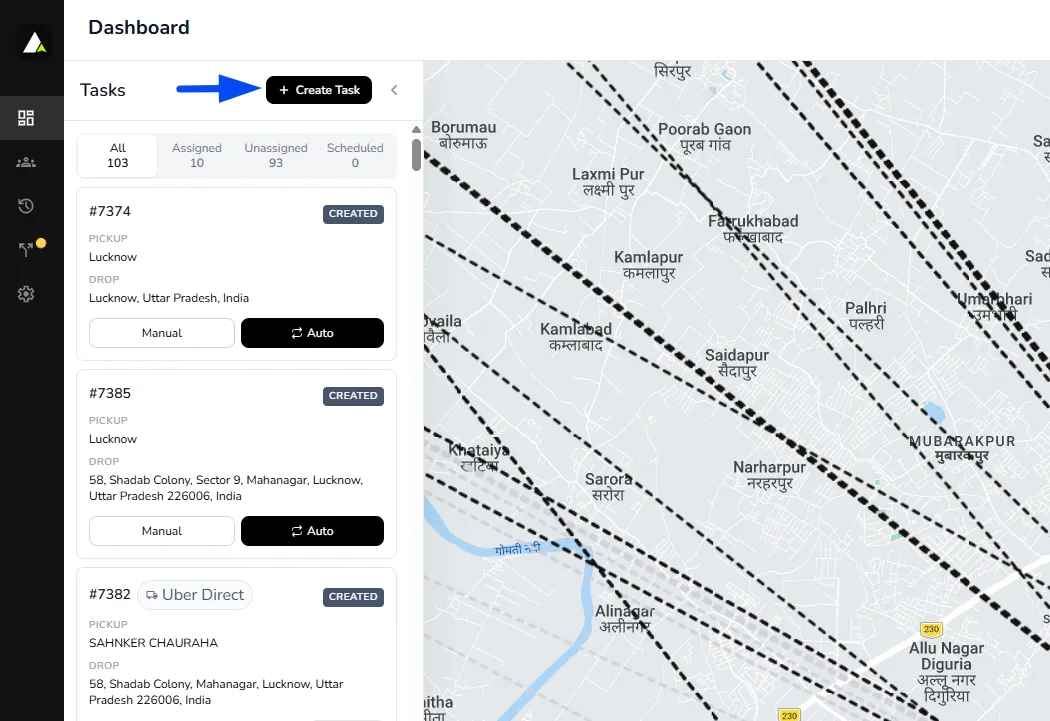Click the Create Task button
Screen dimensions: 1050x721
[319, 90]
